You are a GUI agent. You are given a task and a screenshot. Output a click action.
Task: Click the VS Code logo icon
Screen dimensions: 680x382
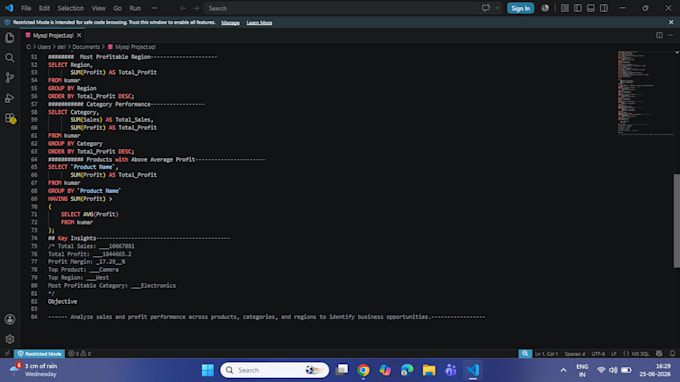point(9,8)
